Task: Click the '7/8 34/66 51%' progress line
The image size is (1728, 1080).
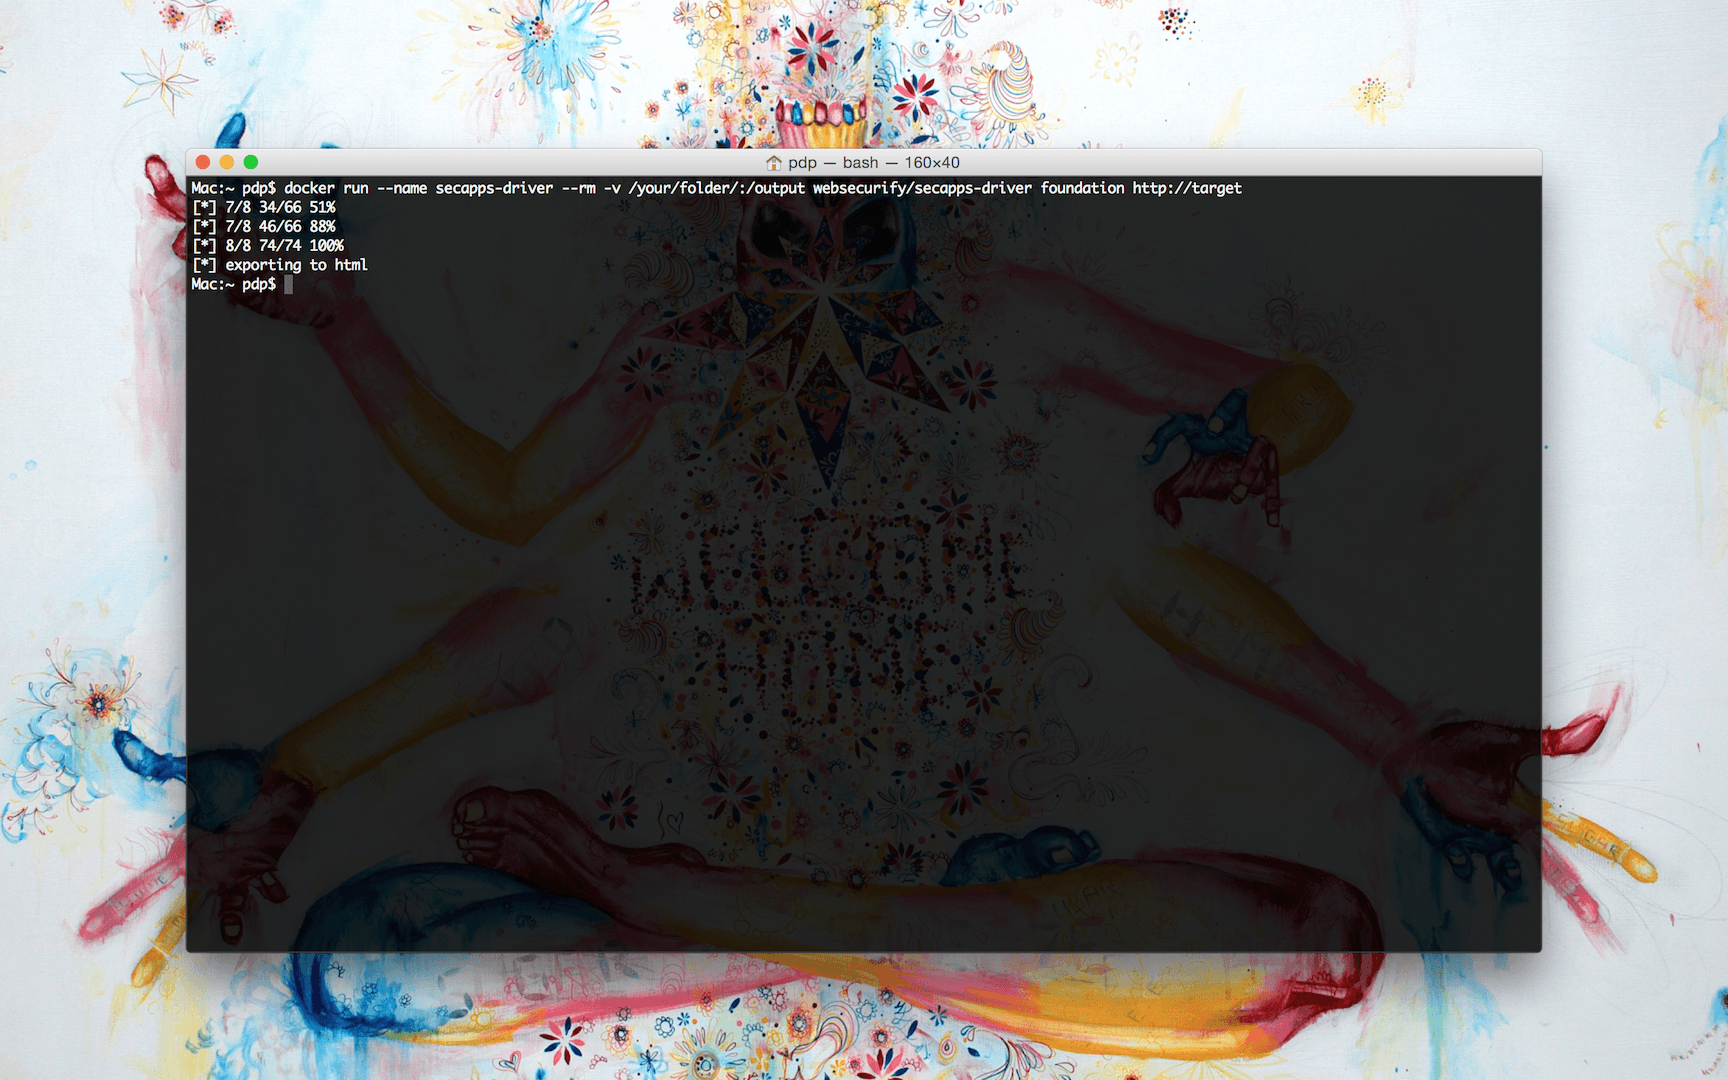Action: (264, 207)
